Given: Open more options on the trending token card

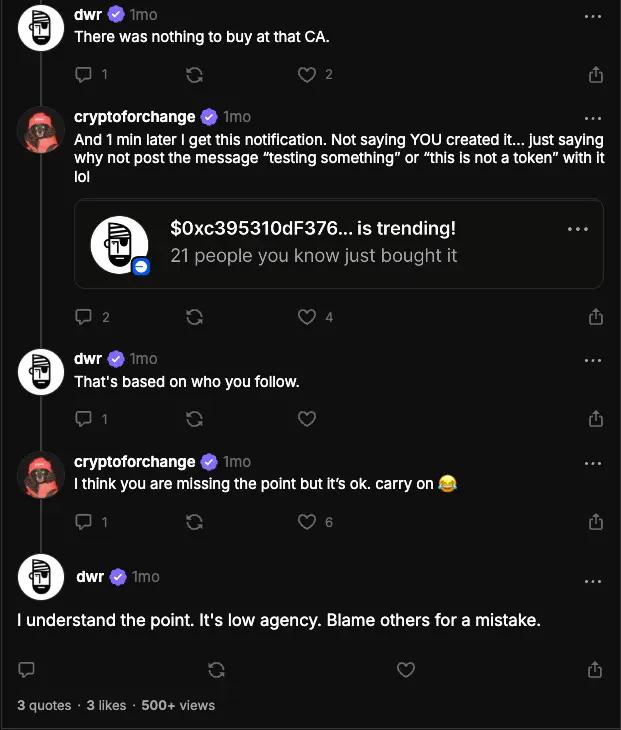Looking at the screenshot, I should tap(577, 229).
